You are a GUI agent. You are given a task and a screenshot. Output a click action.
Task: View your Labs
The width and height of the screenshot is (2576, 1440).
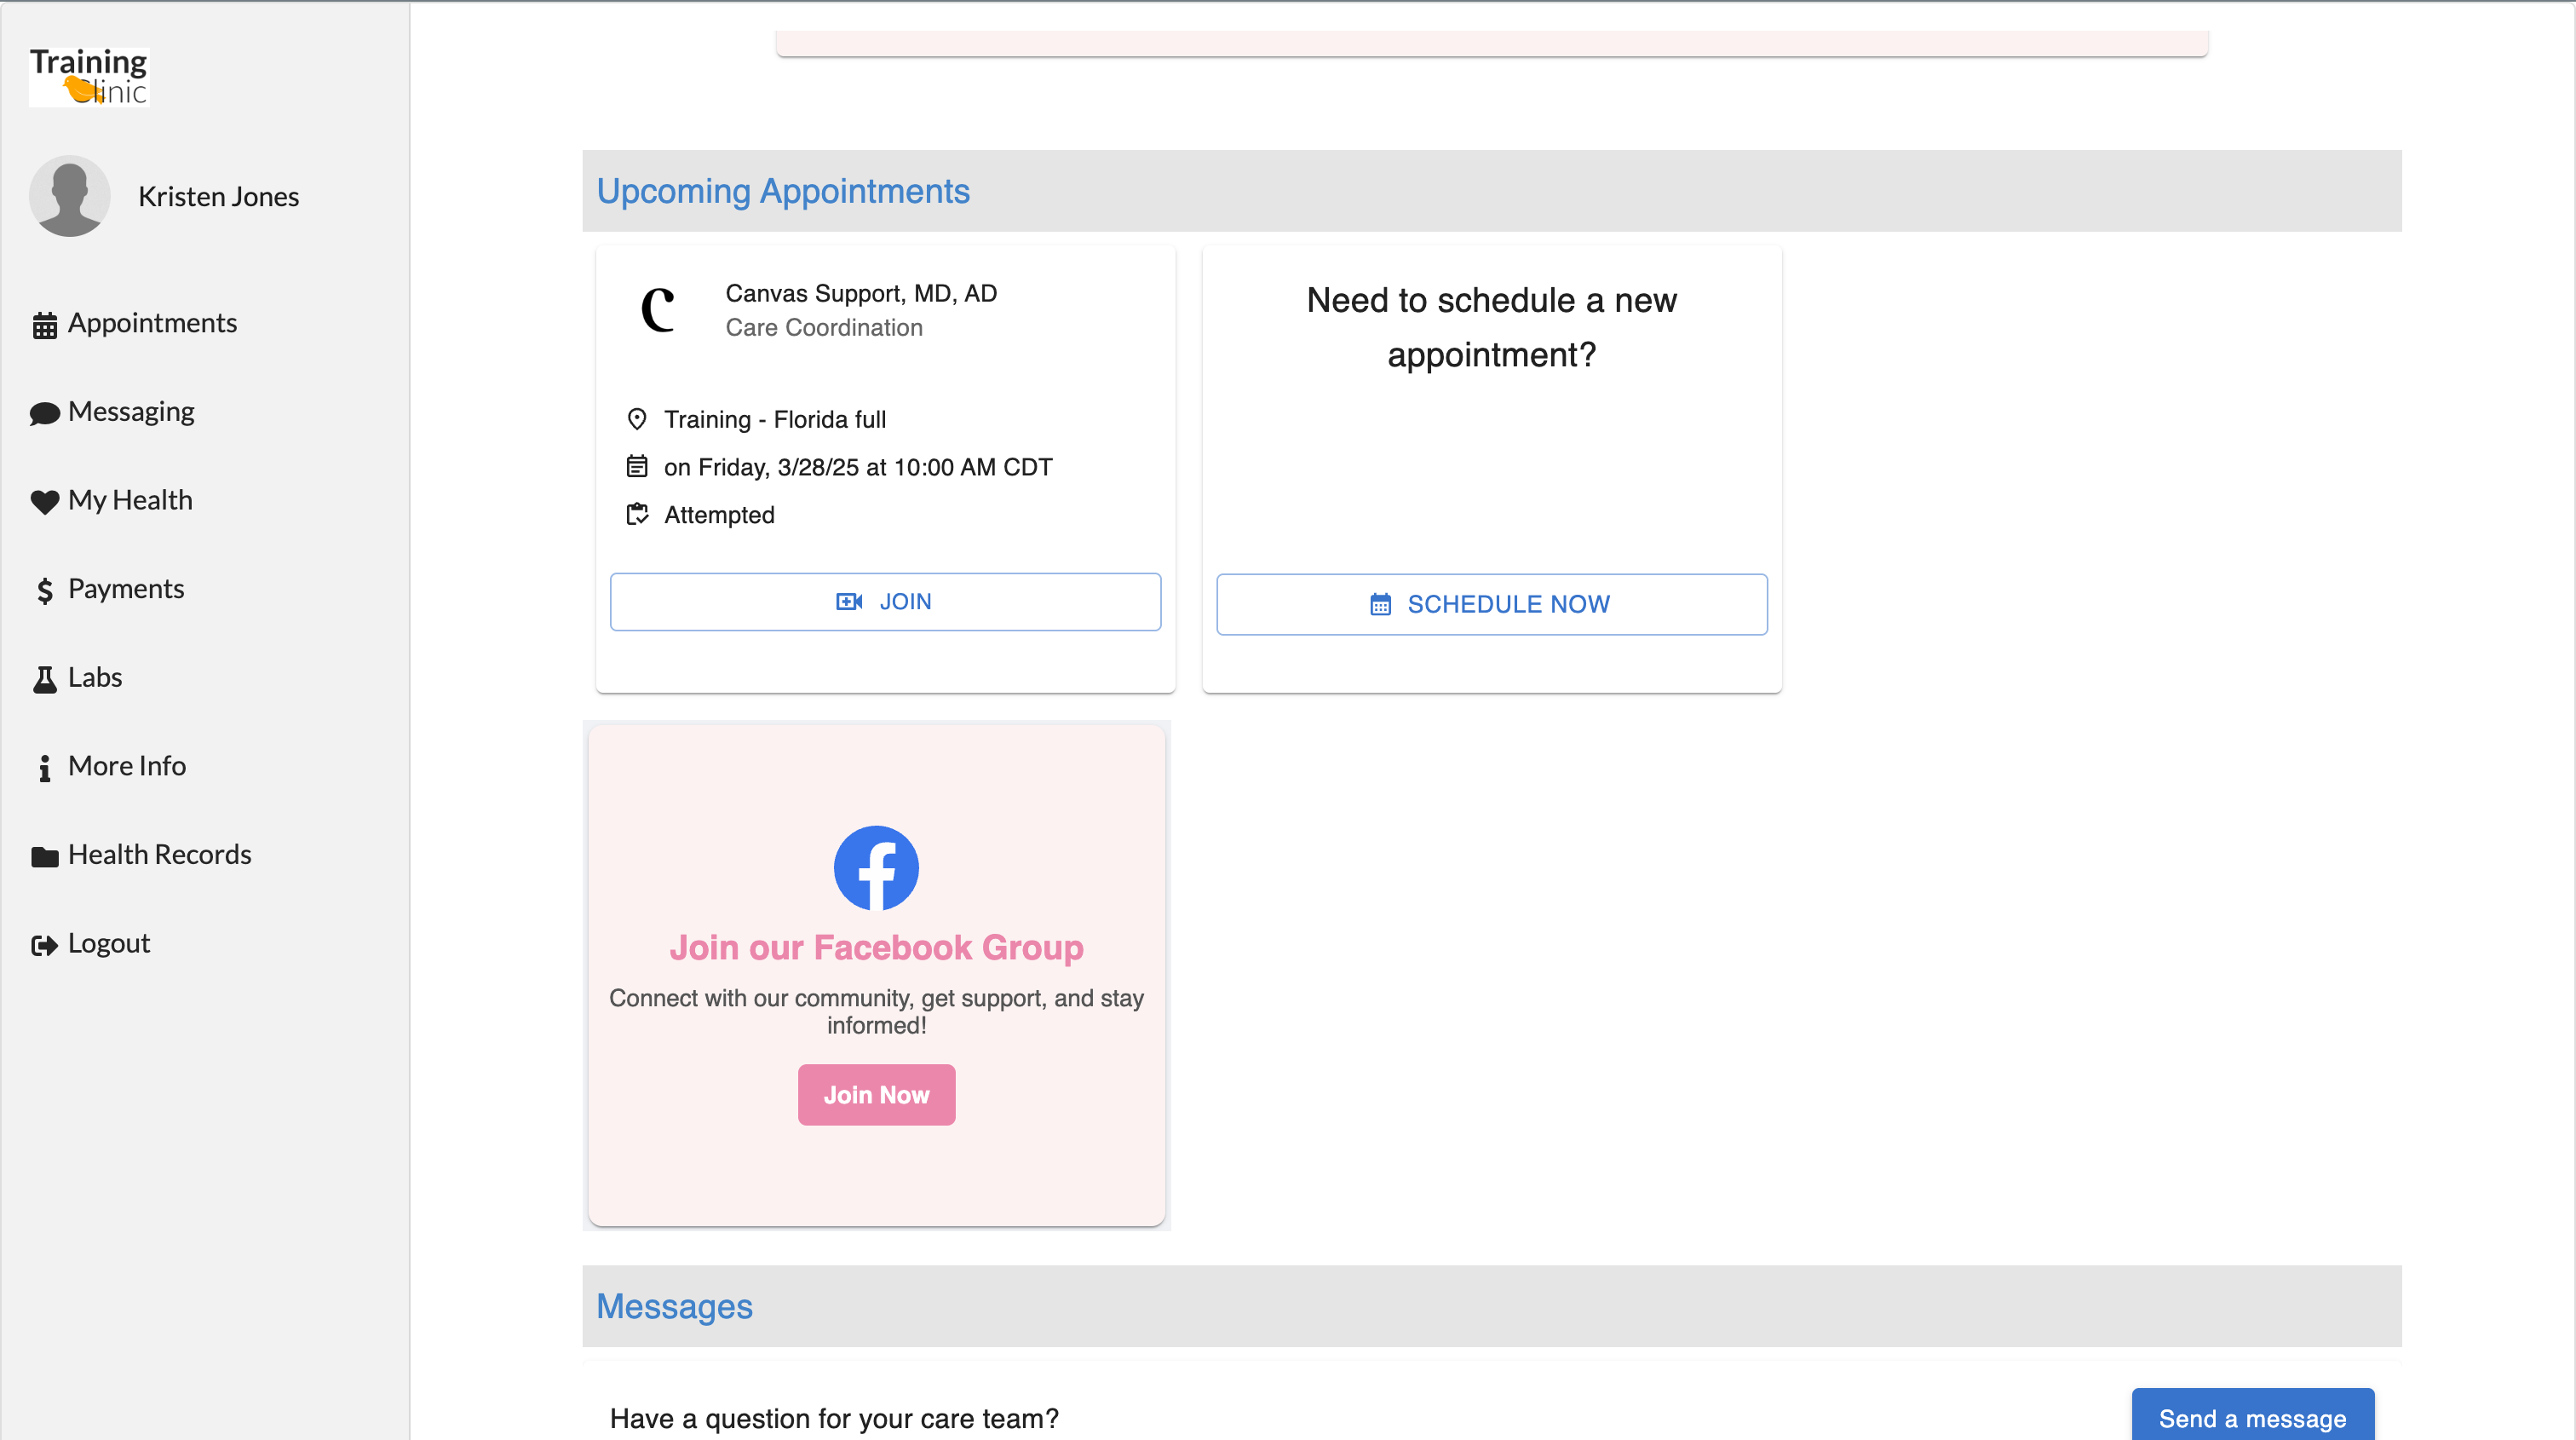[96, 676]
